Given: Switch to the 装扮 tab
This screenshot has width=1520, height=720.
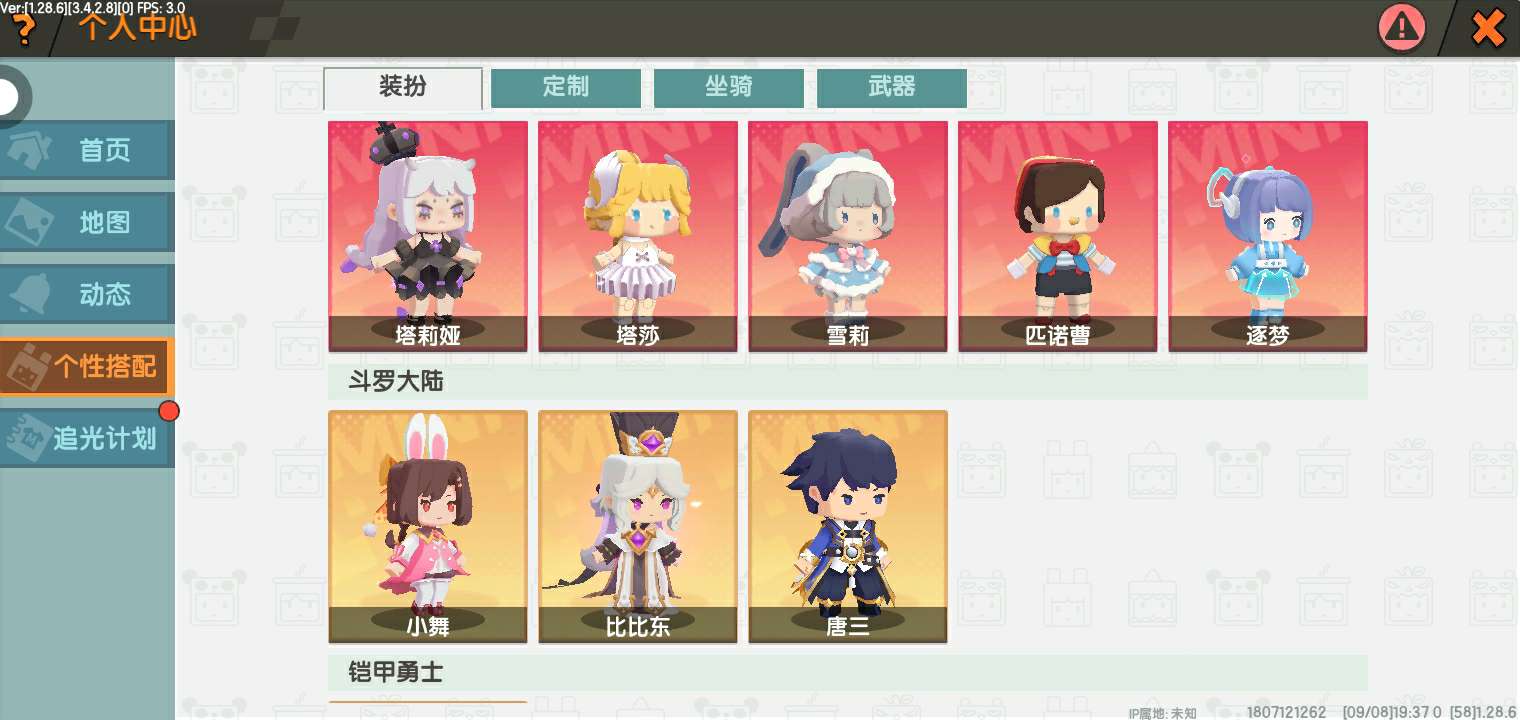Looking at the screenshot, I should 403,88.
